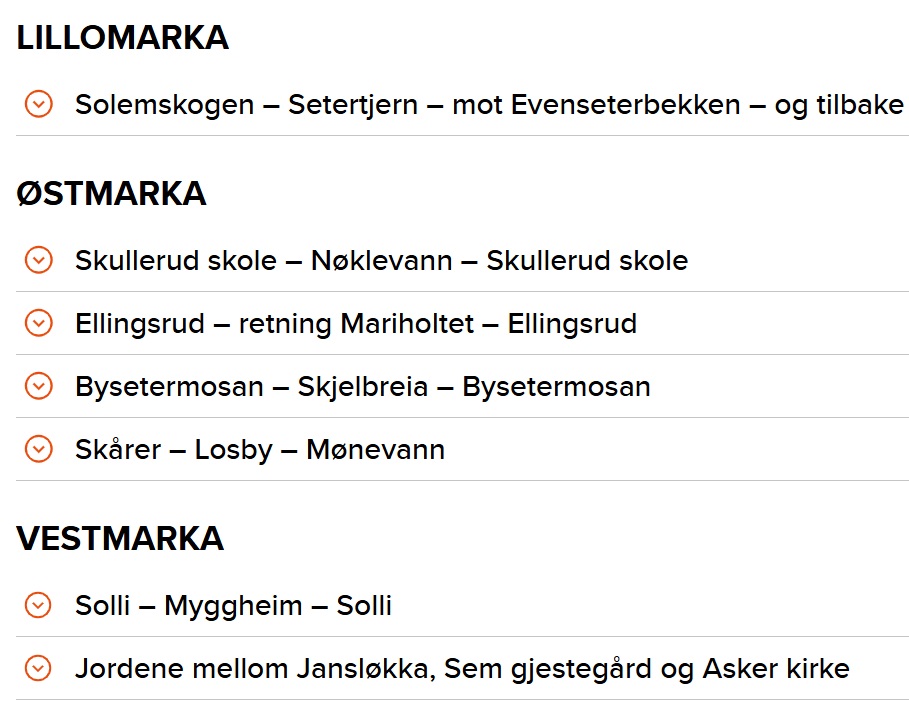This screenshot has width=909, height=722.
Task: Click circle arrow icon next to Ellingsrud route
Action: (39, 323)
